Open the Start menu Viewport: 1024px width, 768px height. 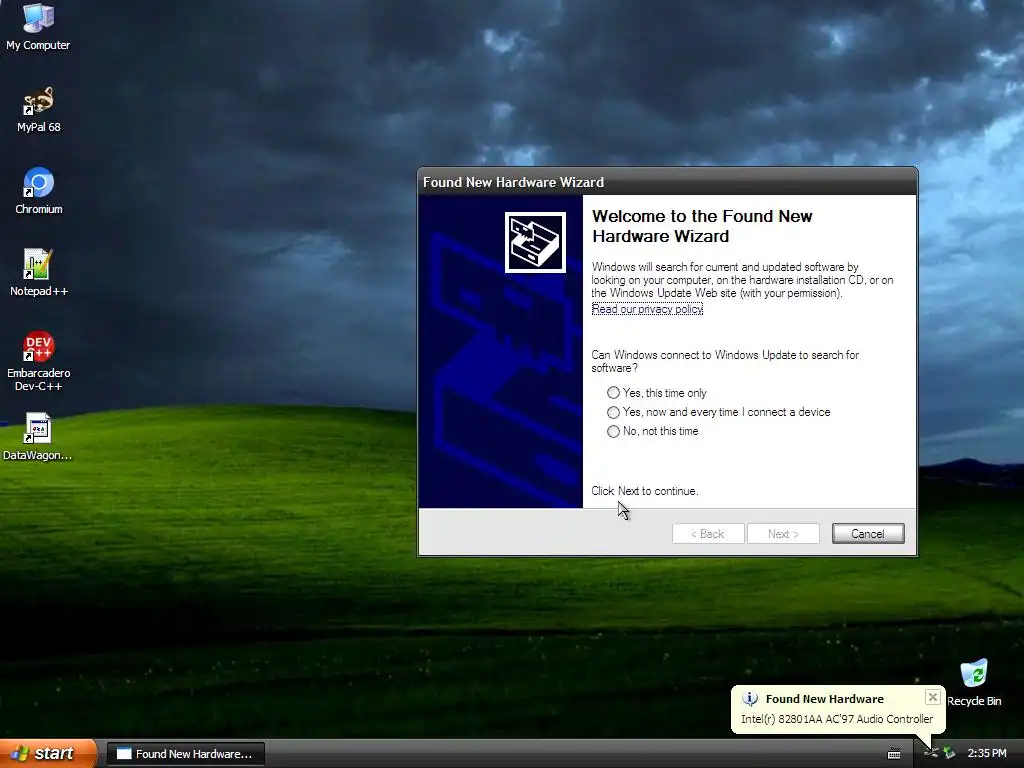(48, 754)
